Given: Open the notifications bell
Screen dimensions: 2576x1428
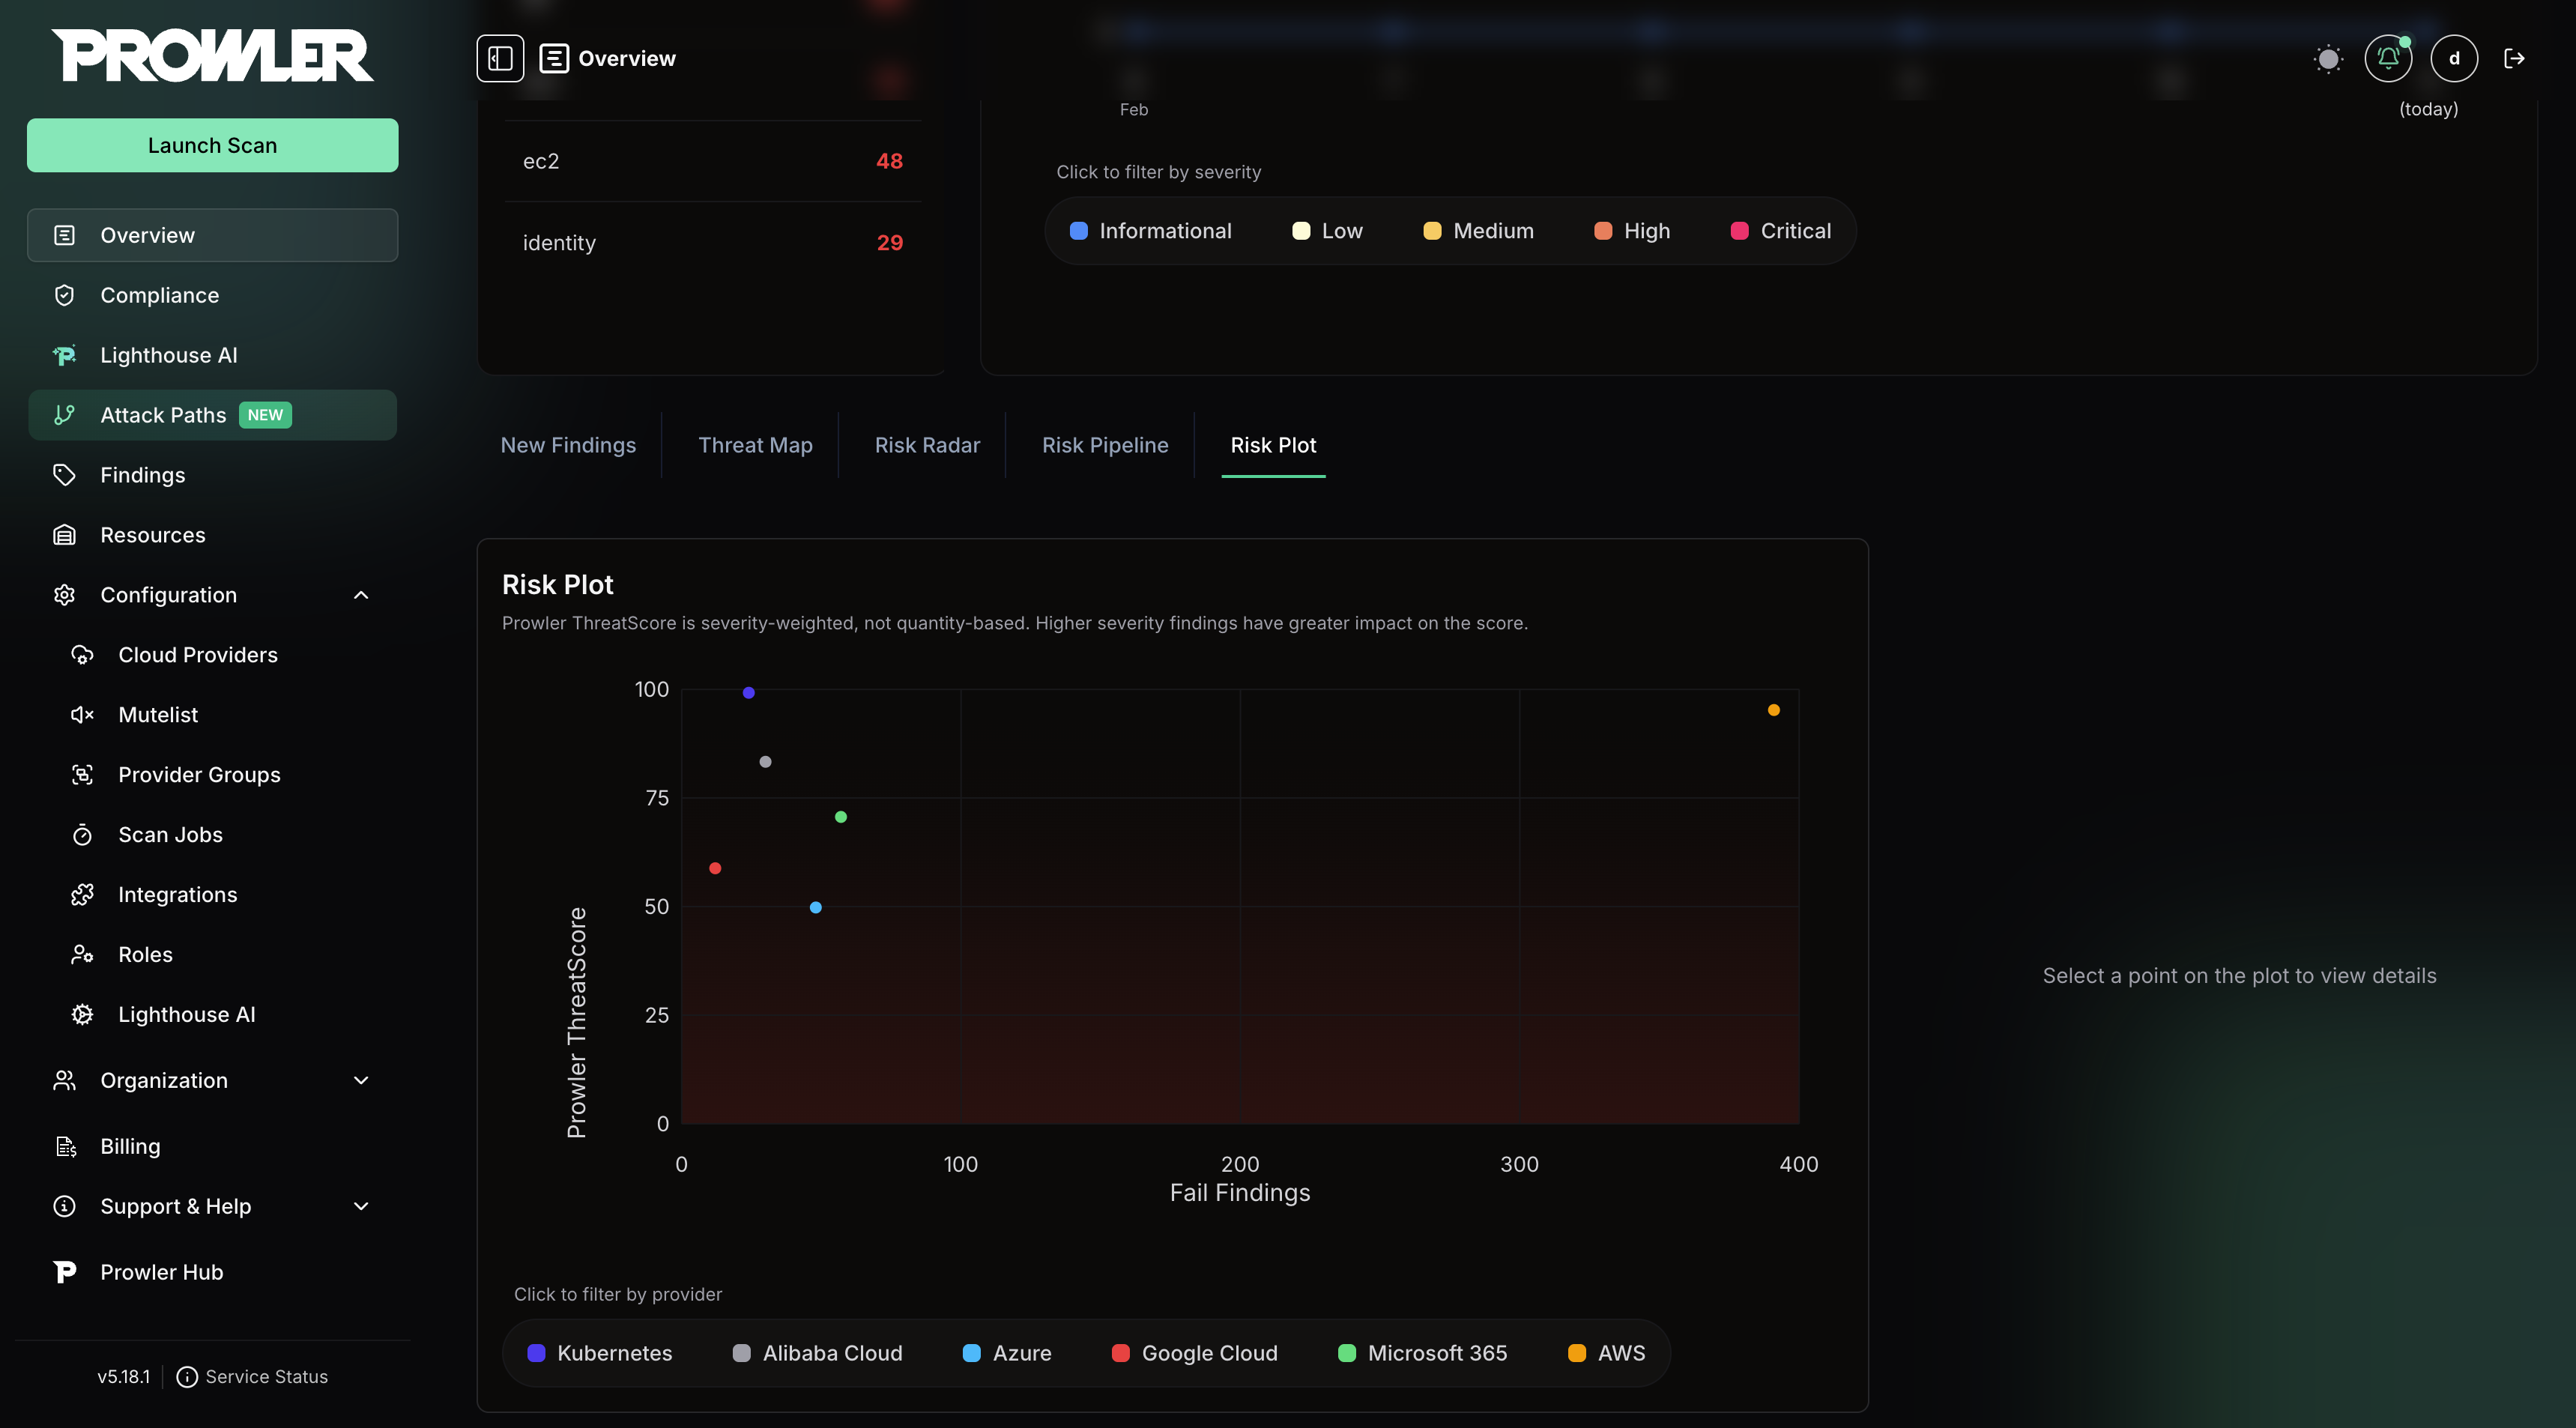Looking at the screenshot, I should pos(2388,58).
